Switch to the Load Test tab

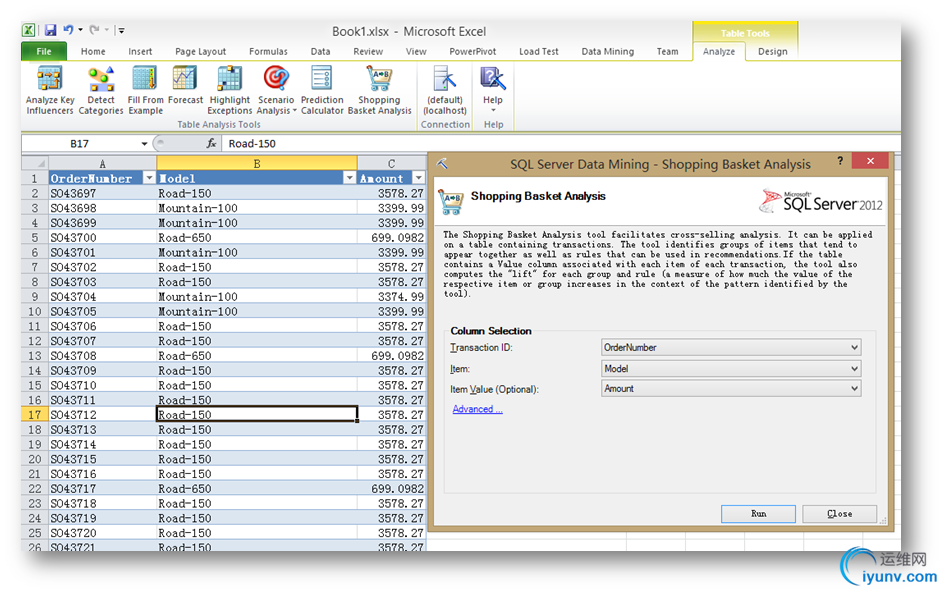click(539, 52)
